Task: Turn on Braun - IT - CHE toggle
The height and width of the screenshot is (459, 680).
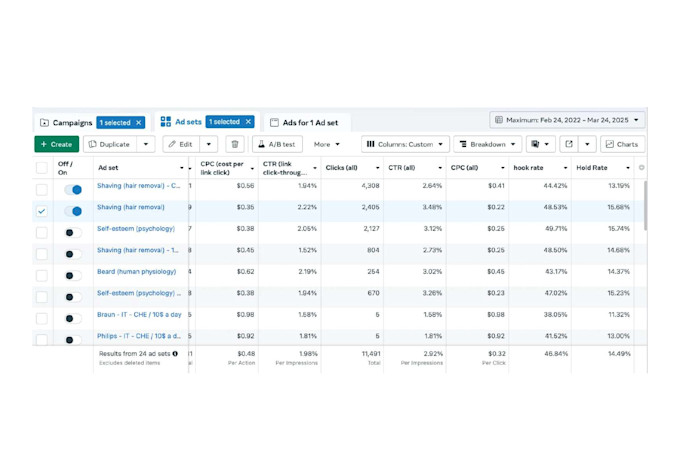Action: pos(73,318)
